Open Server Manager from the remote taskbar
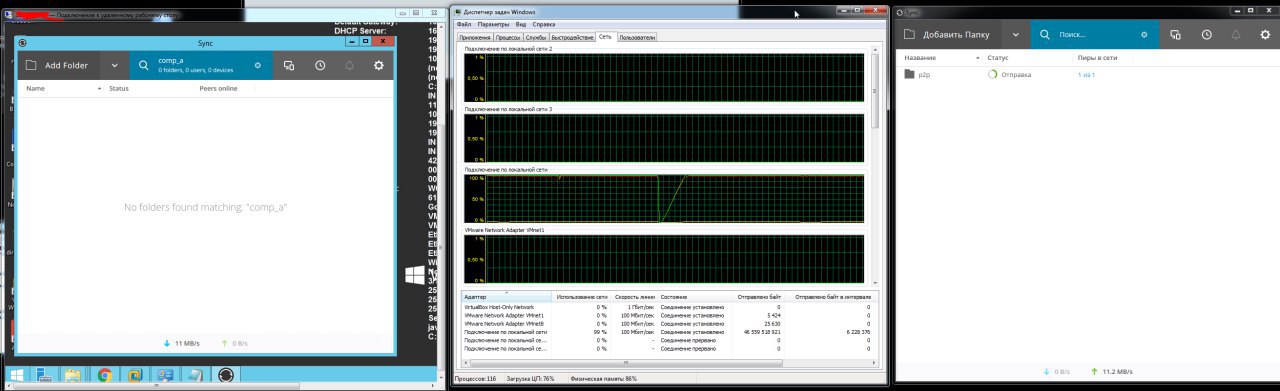The image size is (1280, 391). tap(45, 376)
